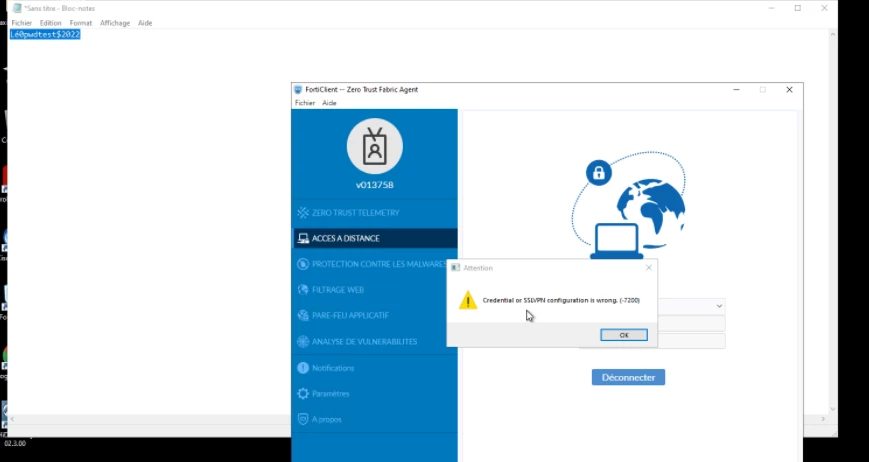
Task: Click the Pare-feu applicatif icon
Action: [x=303, y=316]
